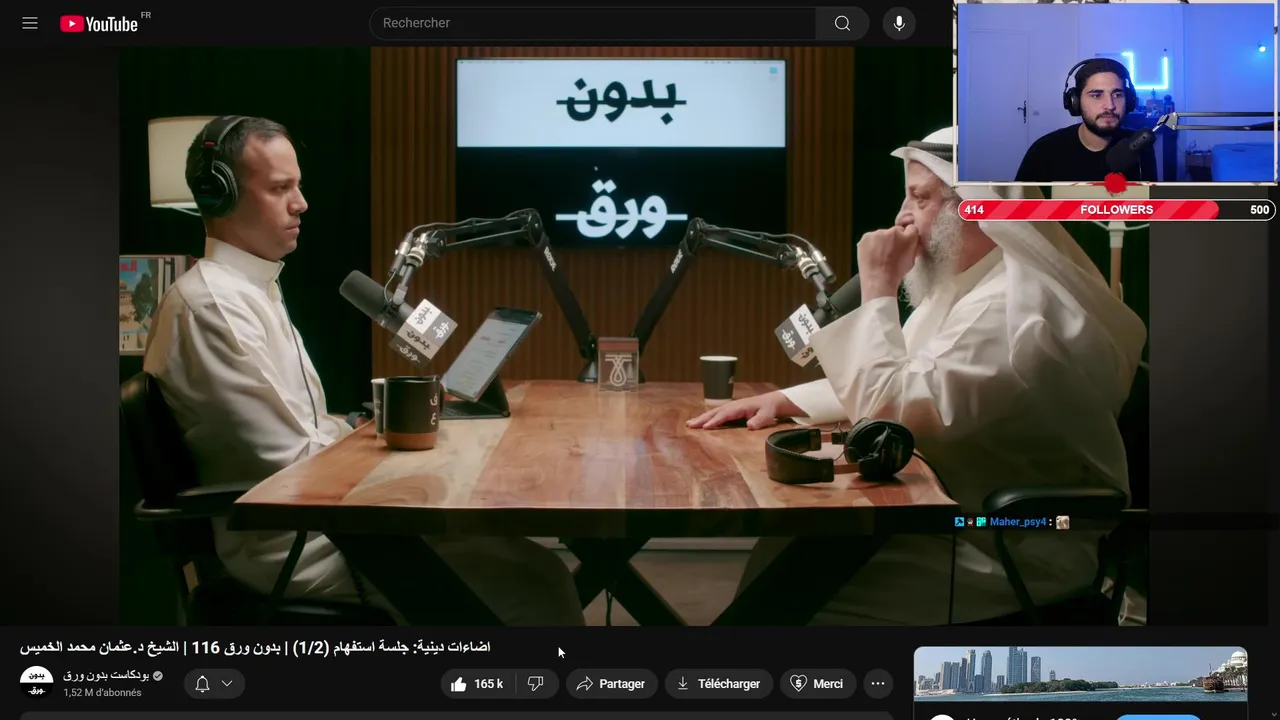The height and width of the screenshot is (720, 1280).
Task: Click the Maher_psy4 chat username
Action: click(x=1017, y=522)
